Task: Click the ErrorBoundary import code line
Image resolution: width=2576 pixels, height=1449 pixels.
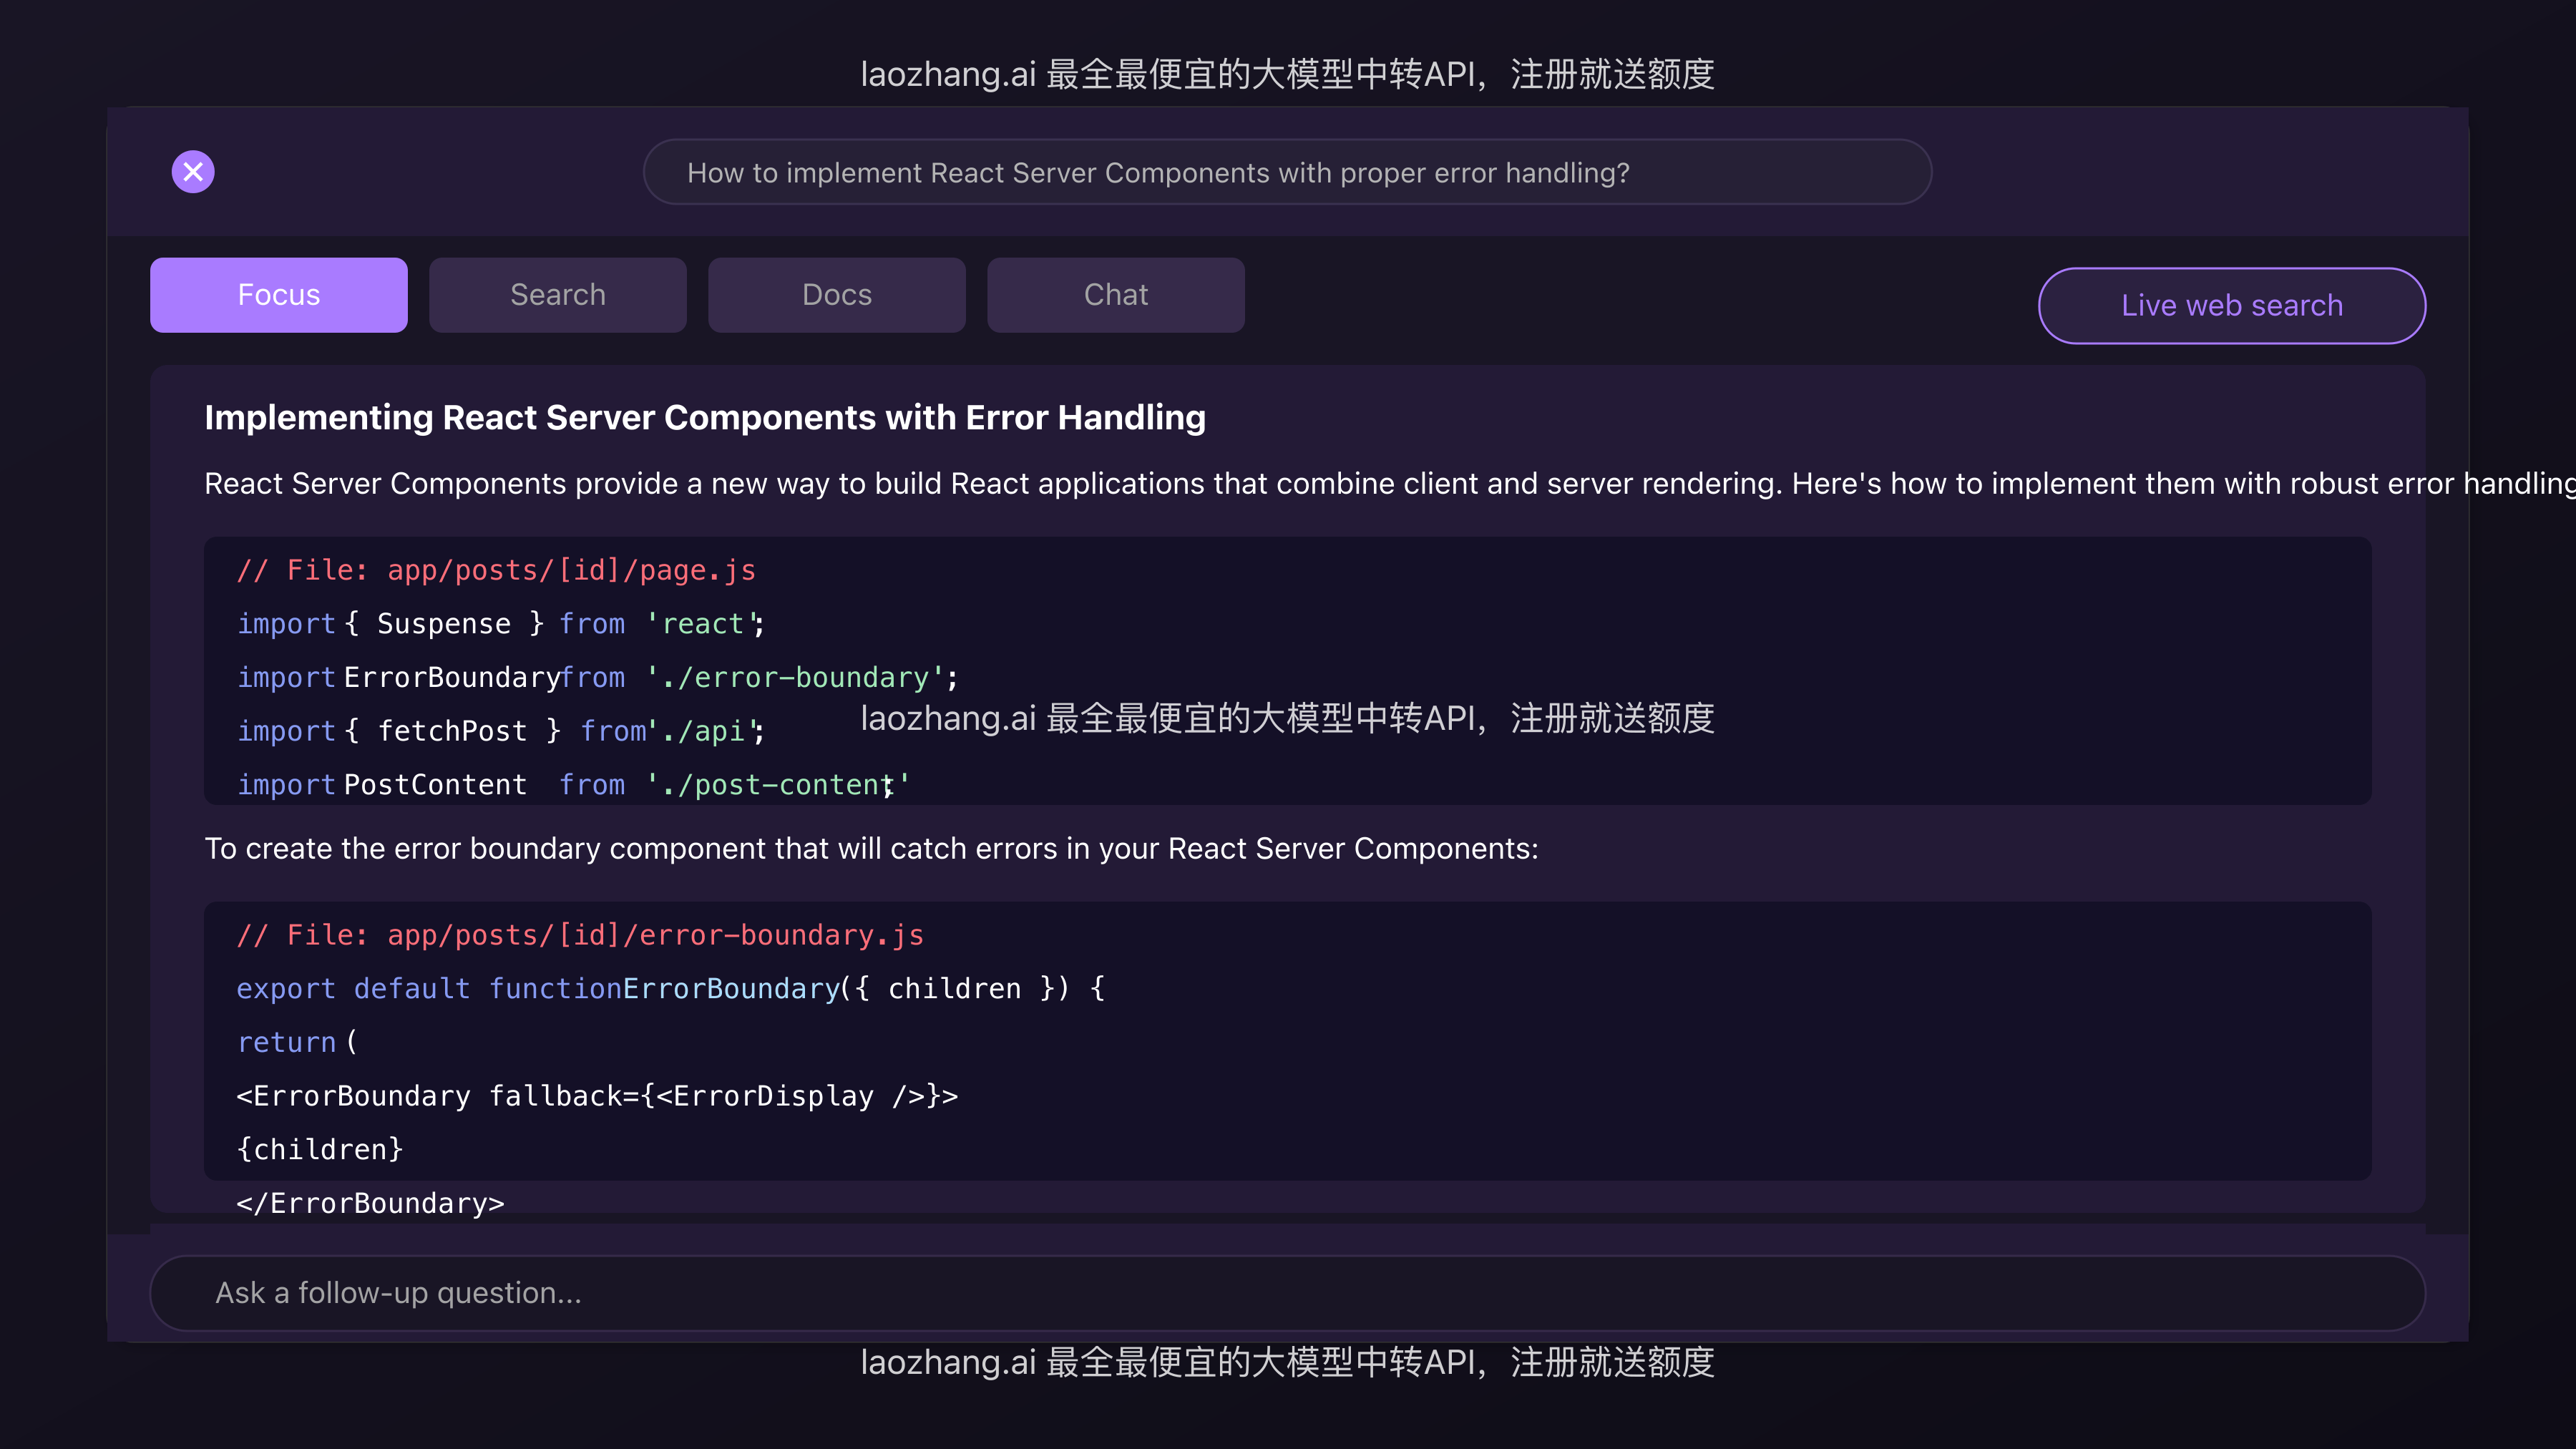Action: [597, 678]
